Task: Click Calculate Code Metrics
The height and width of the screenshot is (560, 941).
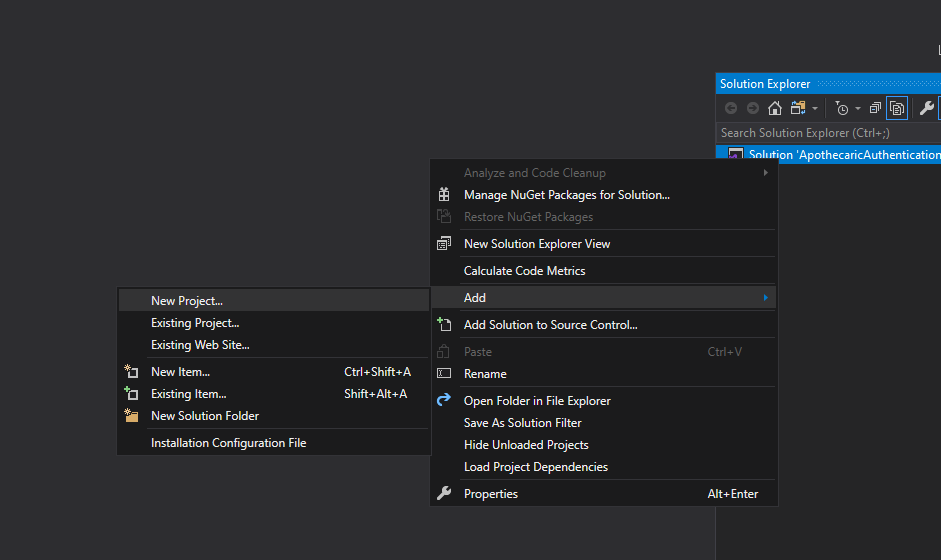Action: click(524, 271)
